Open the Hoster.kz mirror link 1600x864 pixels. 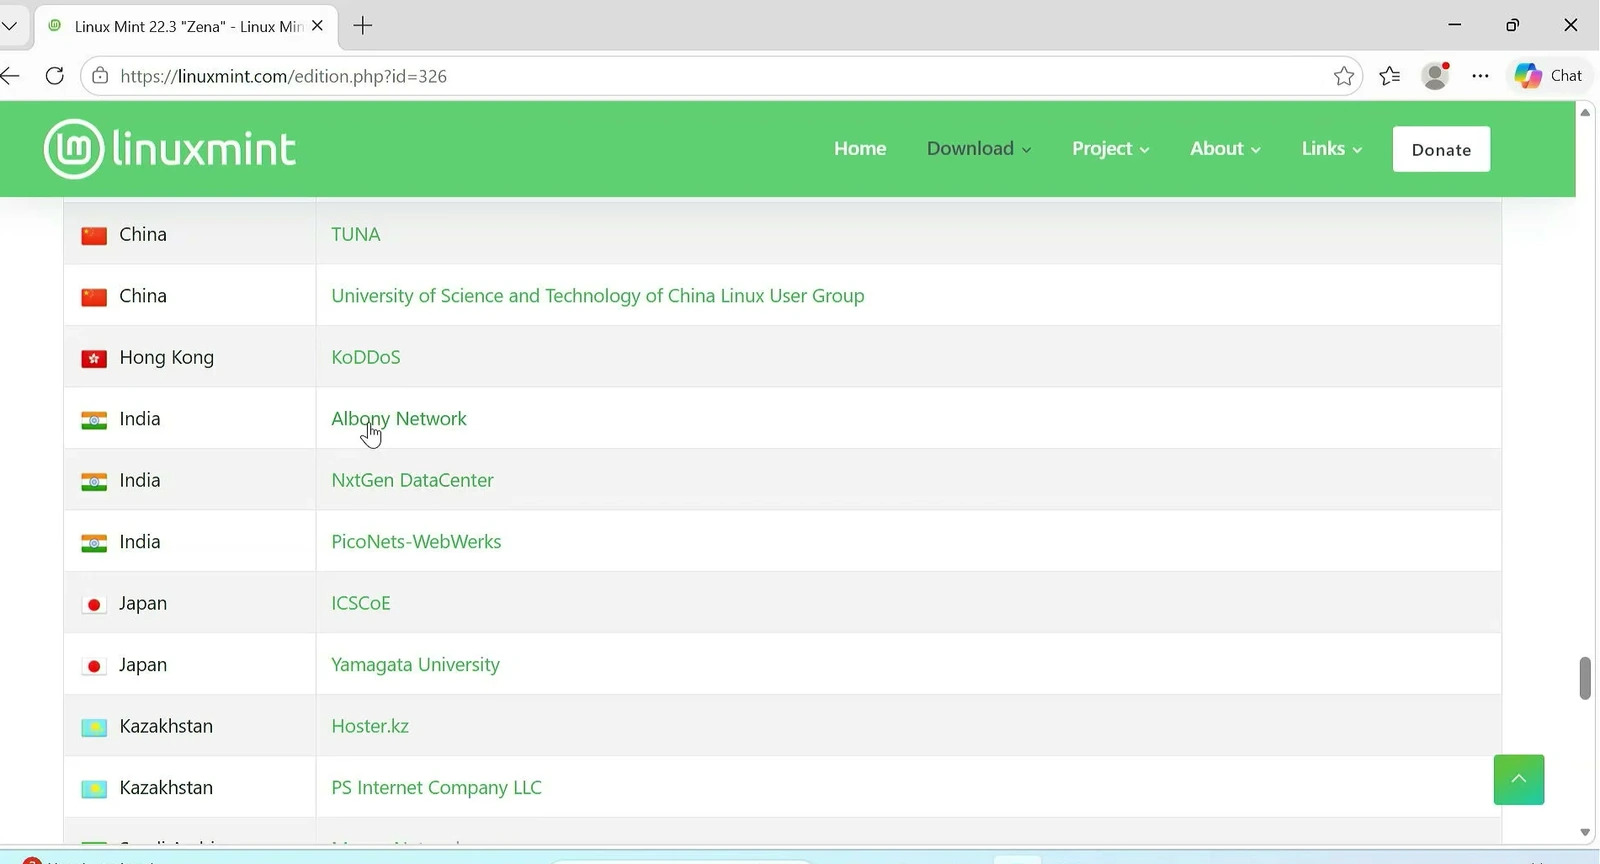370,726
